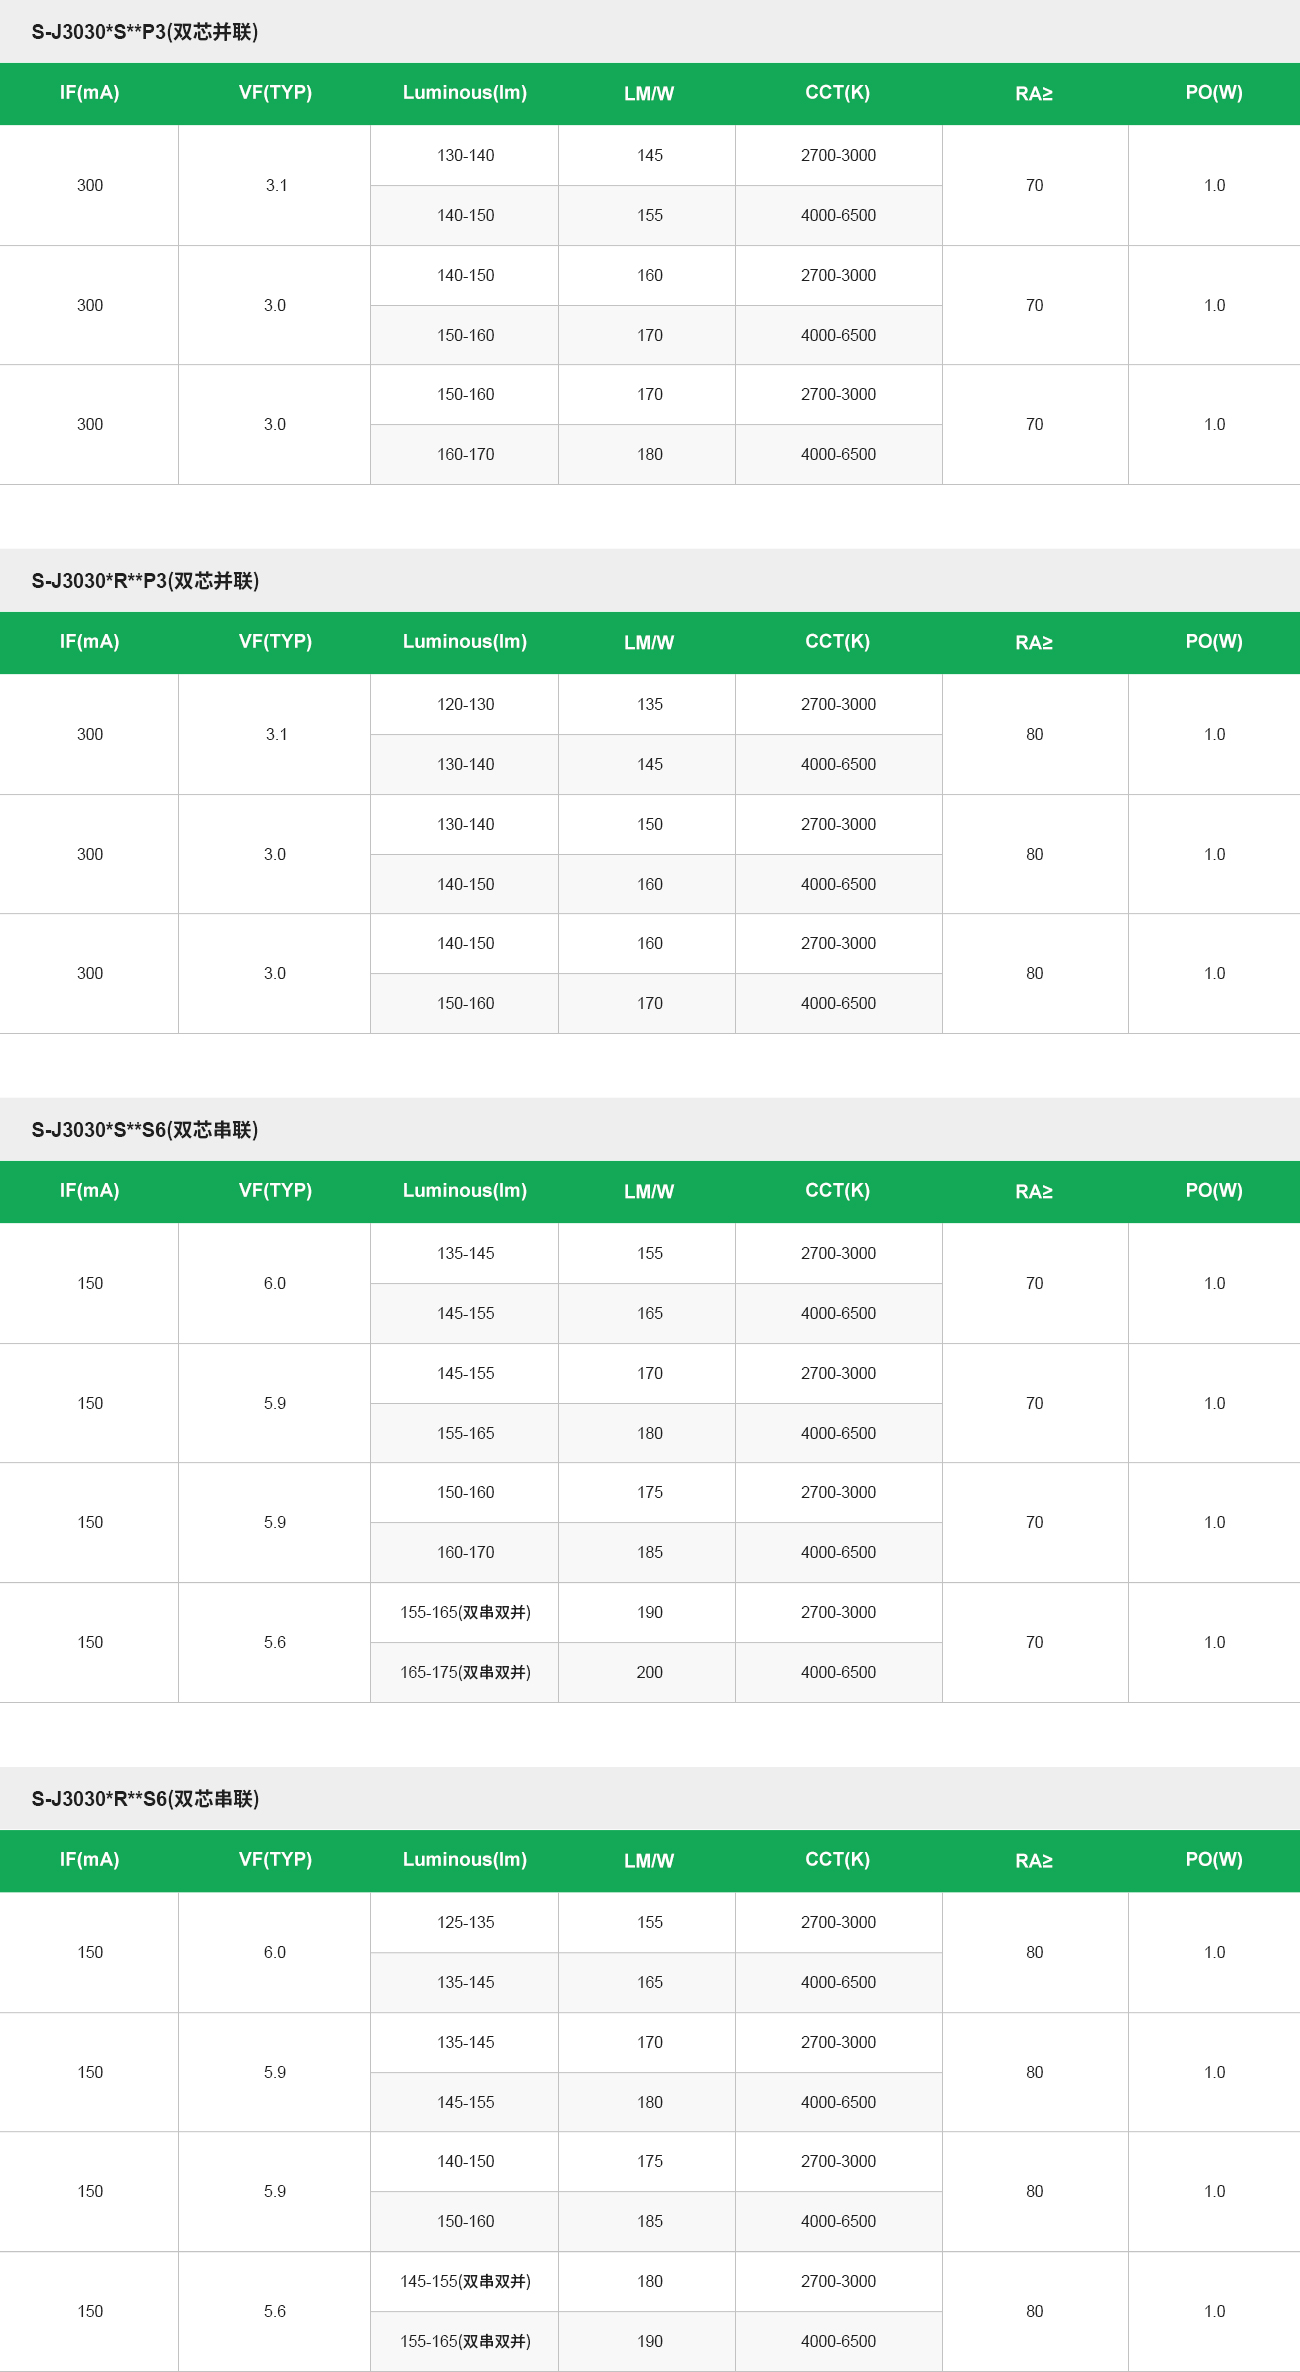Select the 165-175(双串双并) luminous cell

[x=465, y=1672]
